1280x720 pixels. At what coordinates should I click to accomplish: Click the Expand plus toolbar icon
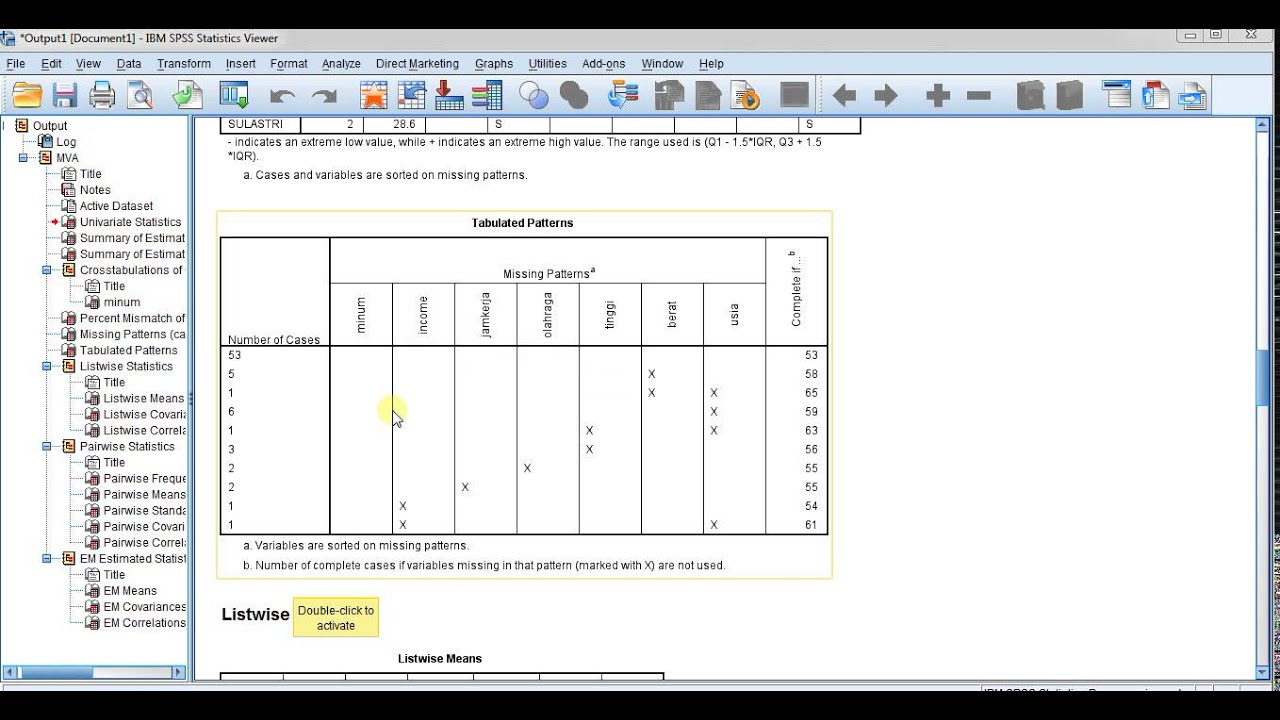[938, 96]
